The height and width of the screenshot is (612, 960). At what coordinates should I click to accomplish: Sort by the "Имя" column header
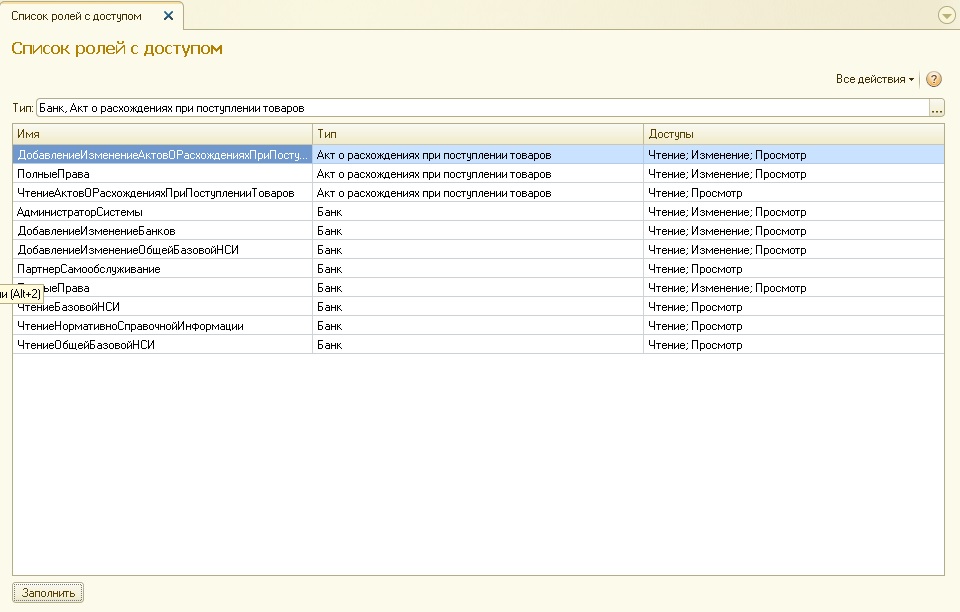tap(162, 134)
